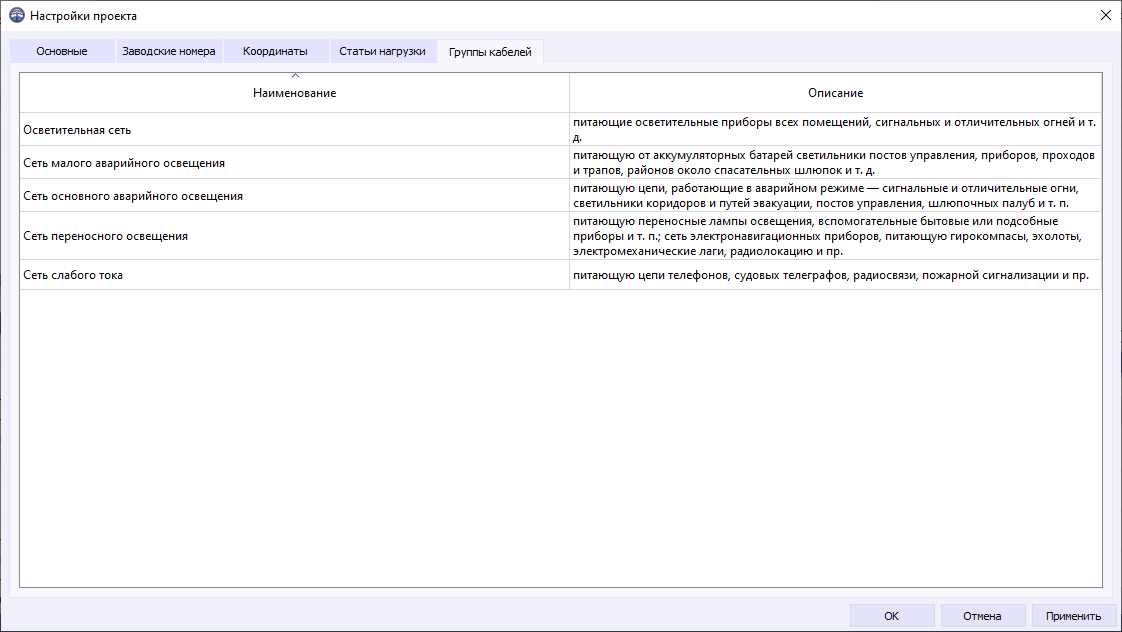
Task: Activate the Группы кабелей tab
Action: (x=490, y=49)
